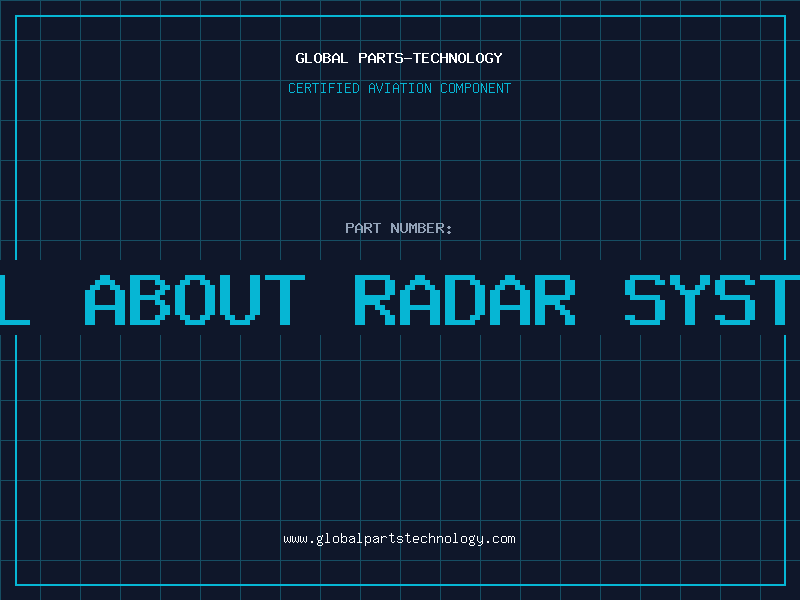Screen dimensions: 800x600
Task: Click the word GLOBAL in the header
Action: tap(322, 58)
